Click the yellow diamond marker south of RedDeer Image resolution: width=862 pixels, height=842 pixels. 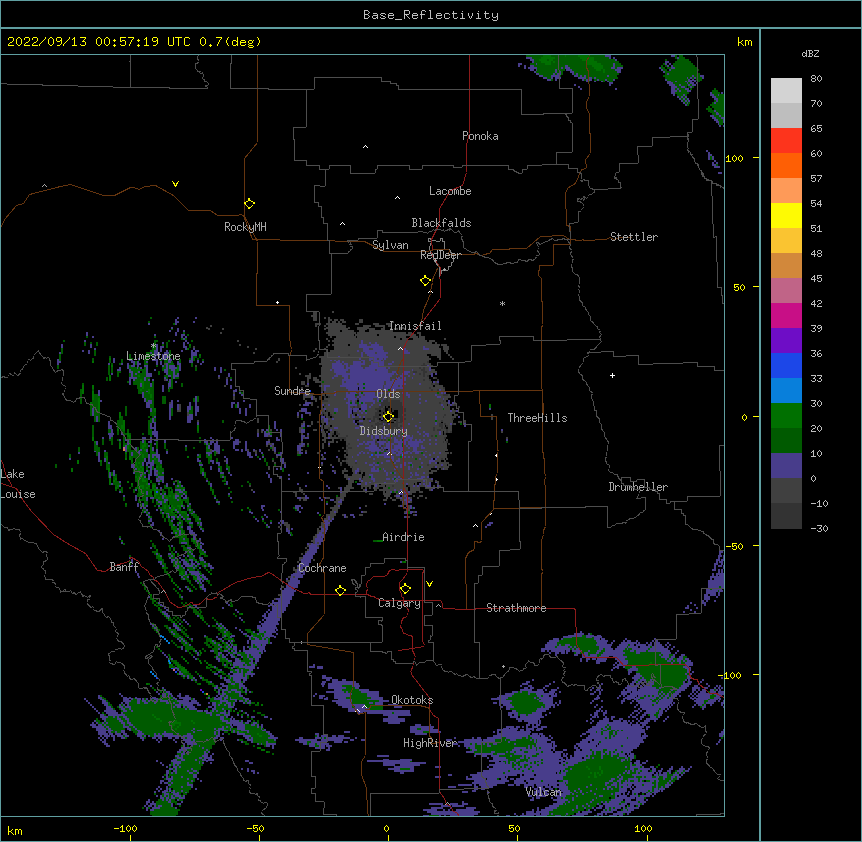point(425,281)
